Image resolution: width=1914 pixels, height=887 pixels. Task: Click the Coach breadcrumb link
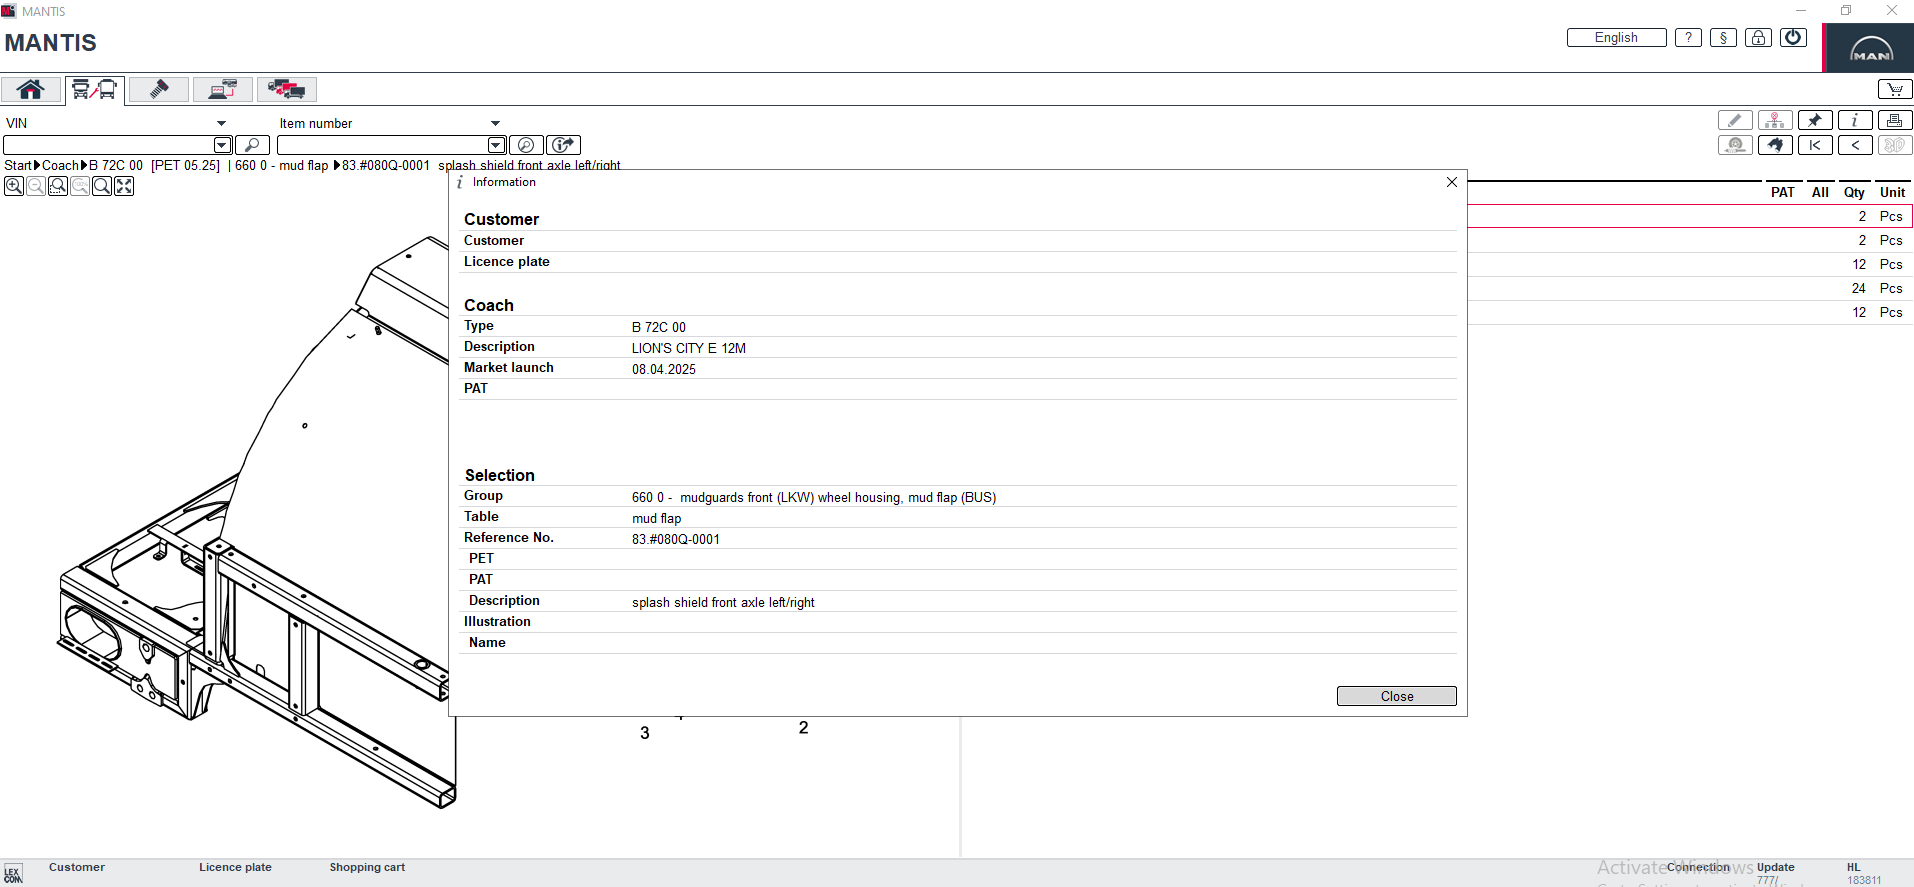(x=60, y=166)
